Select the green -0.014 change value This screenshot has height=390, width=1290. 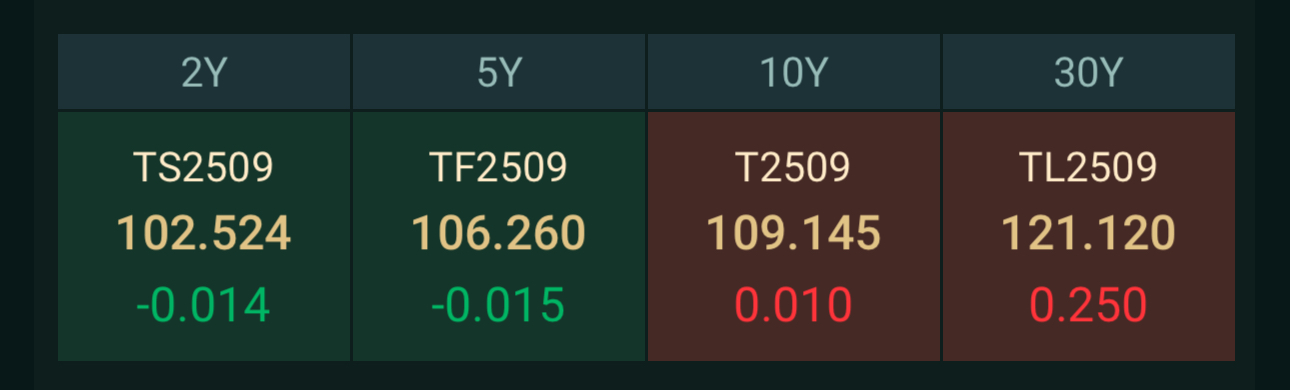pyautogui.click(x=204, y=305)
